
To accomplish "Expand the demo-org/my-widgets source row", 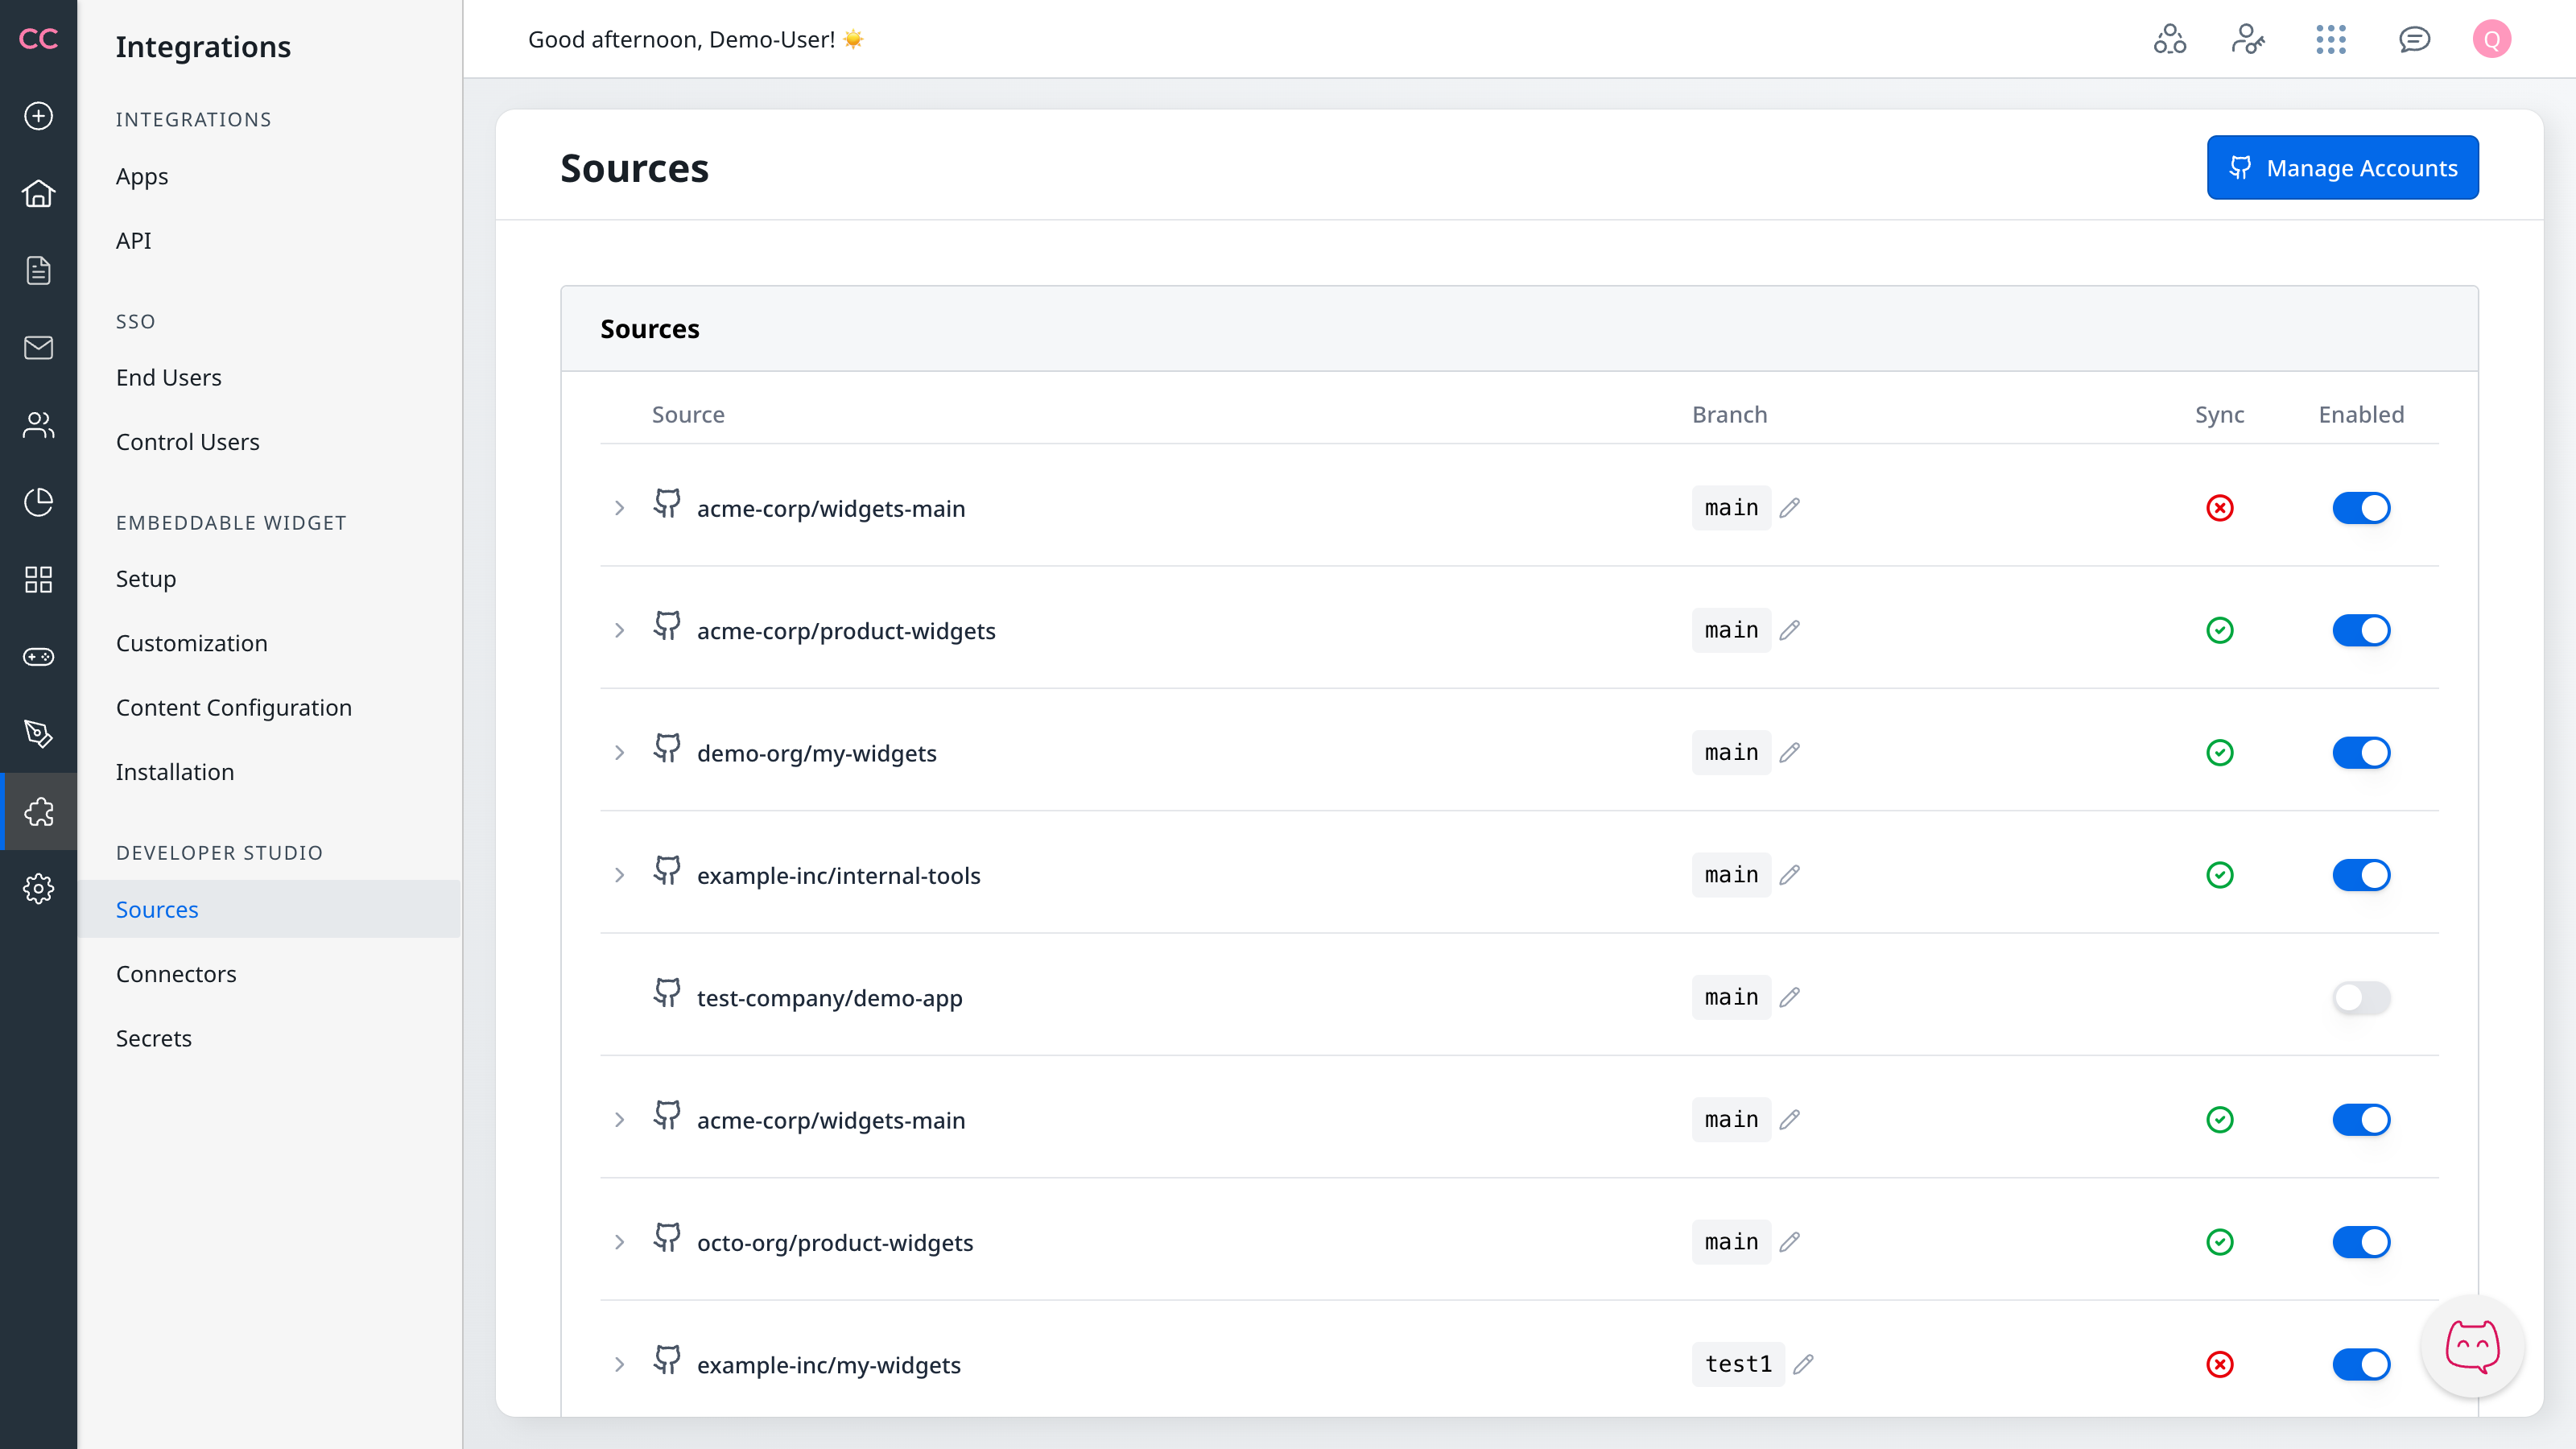I will click(619, 752).
